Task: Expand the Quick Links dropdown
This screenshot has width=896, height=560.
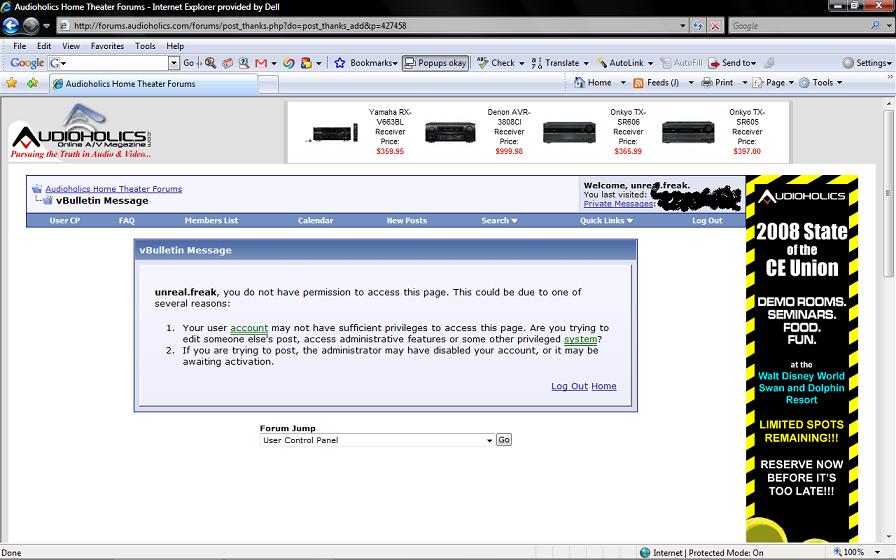Action: (606, 221)
